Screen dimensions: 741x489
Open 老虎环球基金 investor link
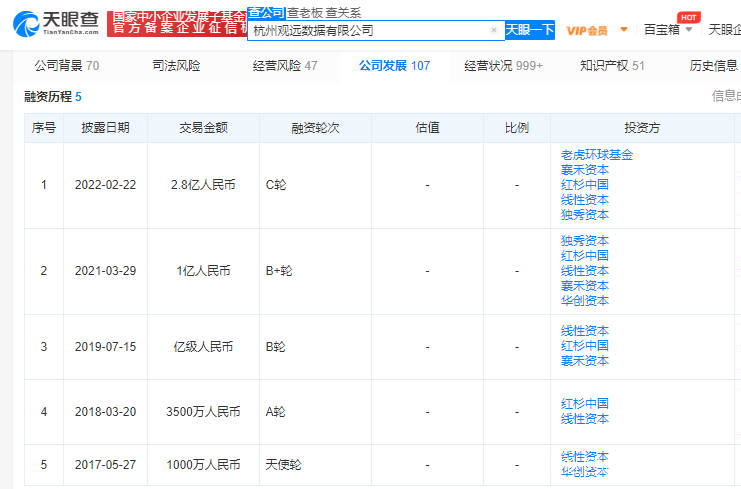pyautogui.click(x=597, y=155)
